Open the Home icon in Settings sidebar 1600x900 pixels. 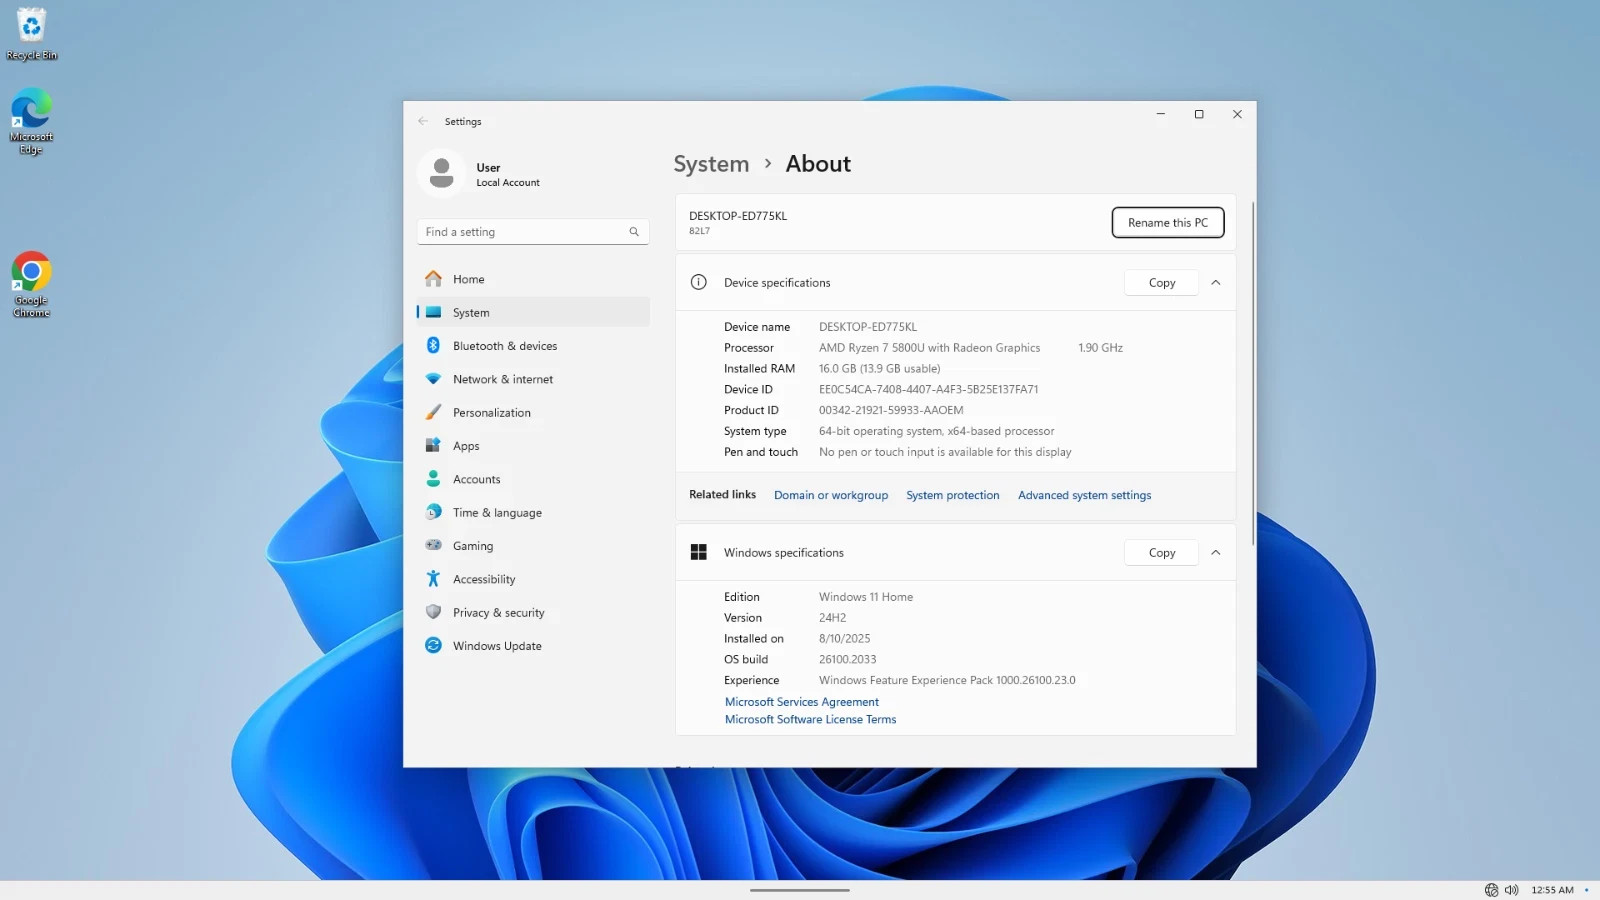click(x=433, y=279)
